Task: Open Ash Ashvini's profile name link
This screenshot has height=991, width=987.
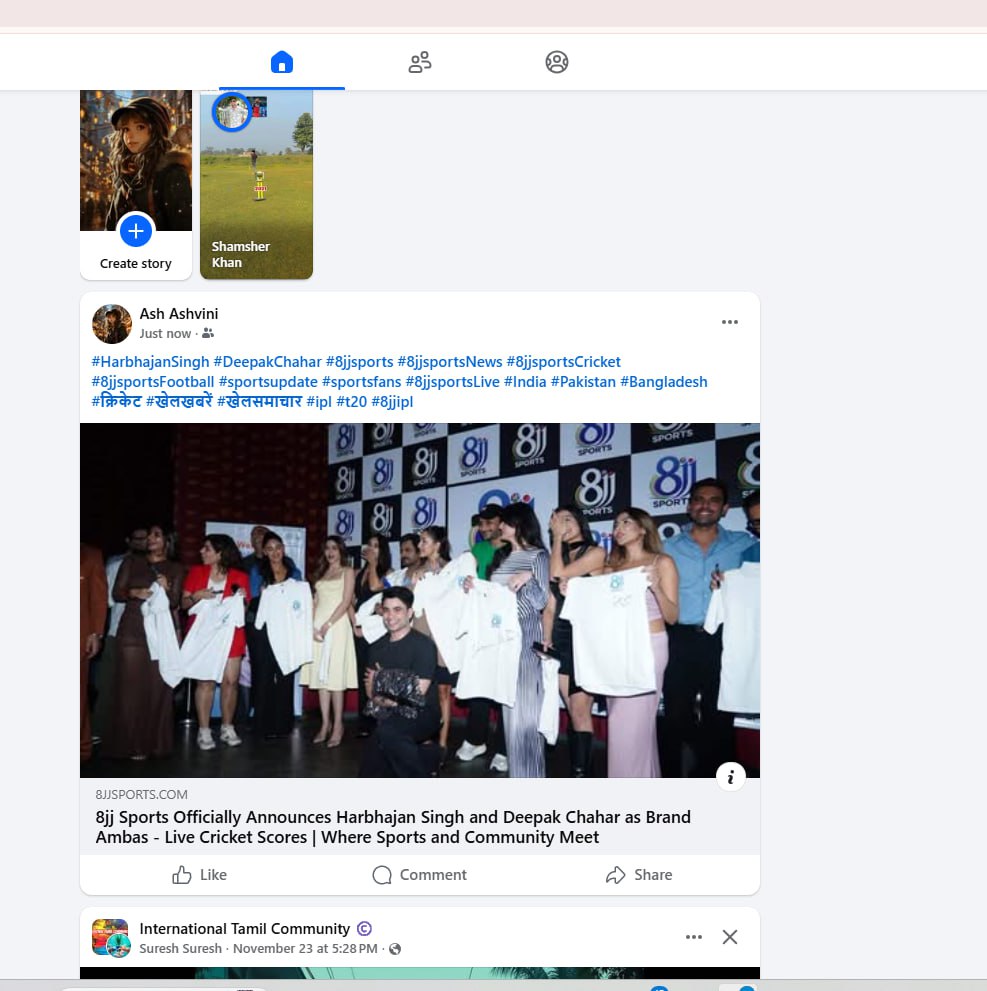Action: pos(179,314)
